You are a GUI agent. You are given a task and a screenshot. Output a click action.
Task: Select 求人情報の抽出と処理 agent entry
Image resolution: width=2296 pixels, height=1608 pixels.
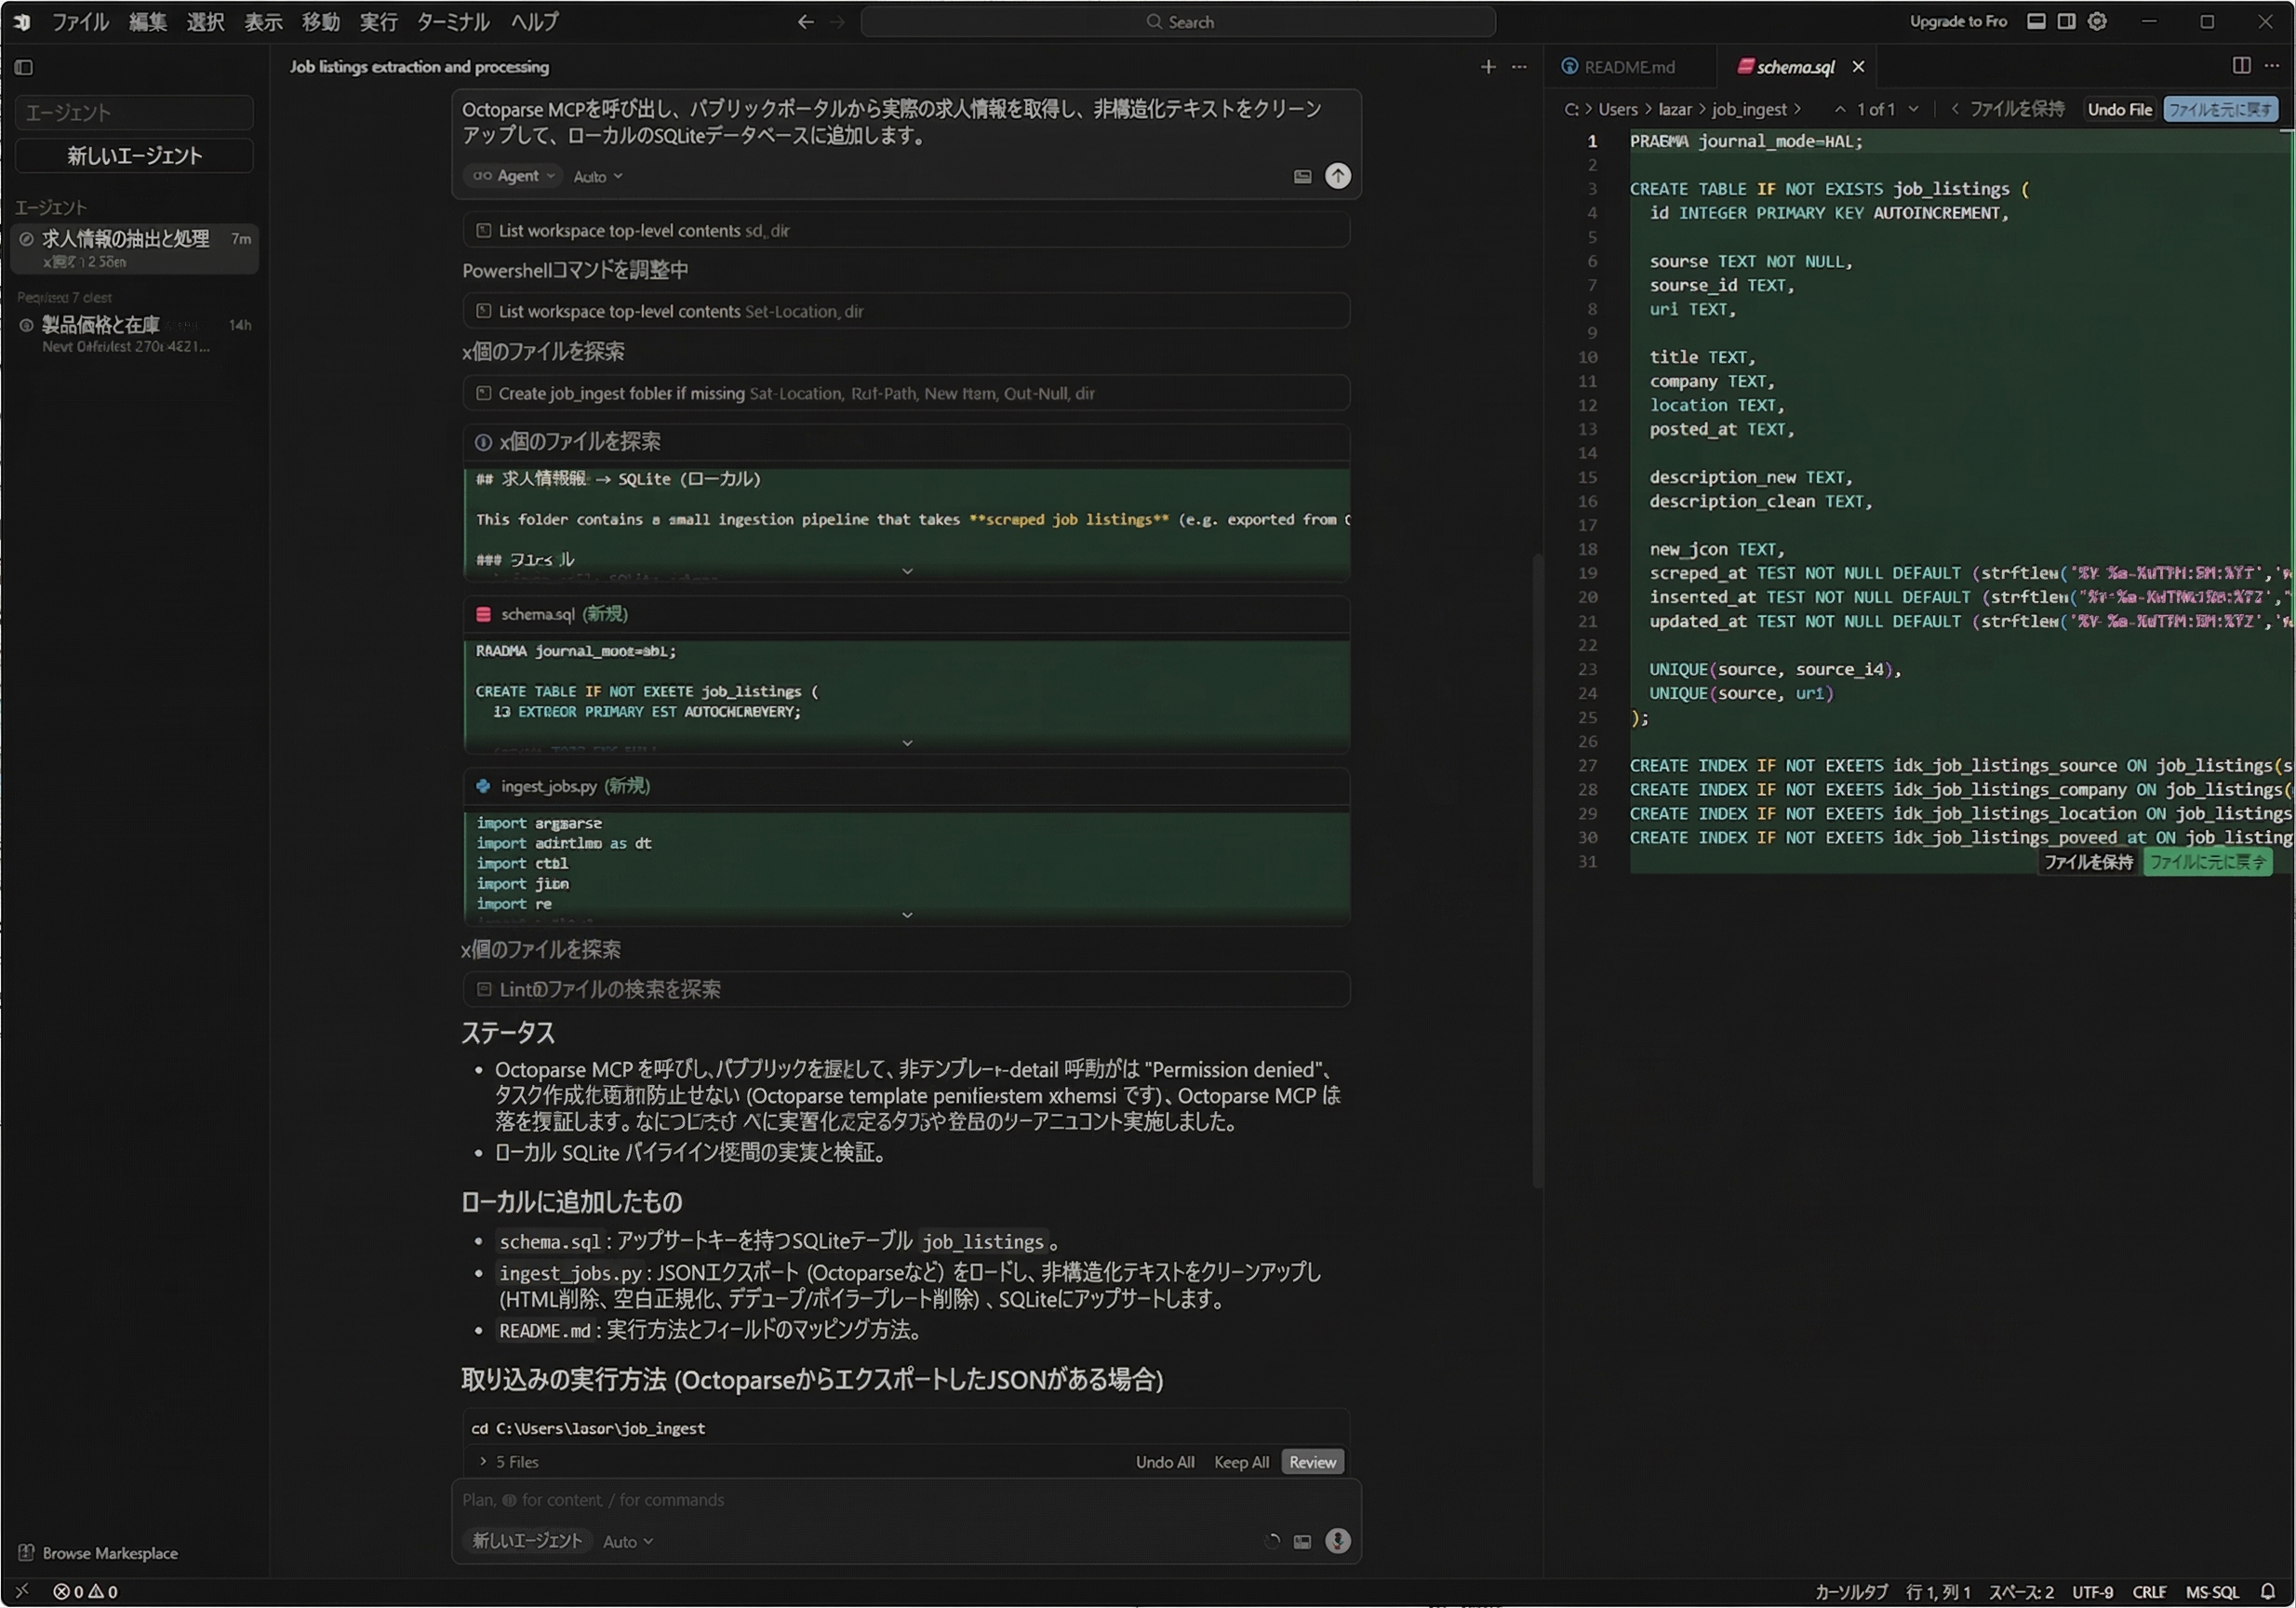point(134,248)
